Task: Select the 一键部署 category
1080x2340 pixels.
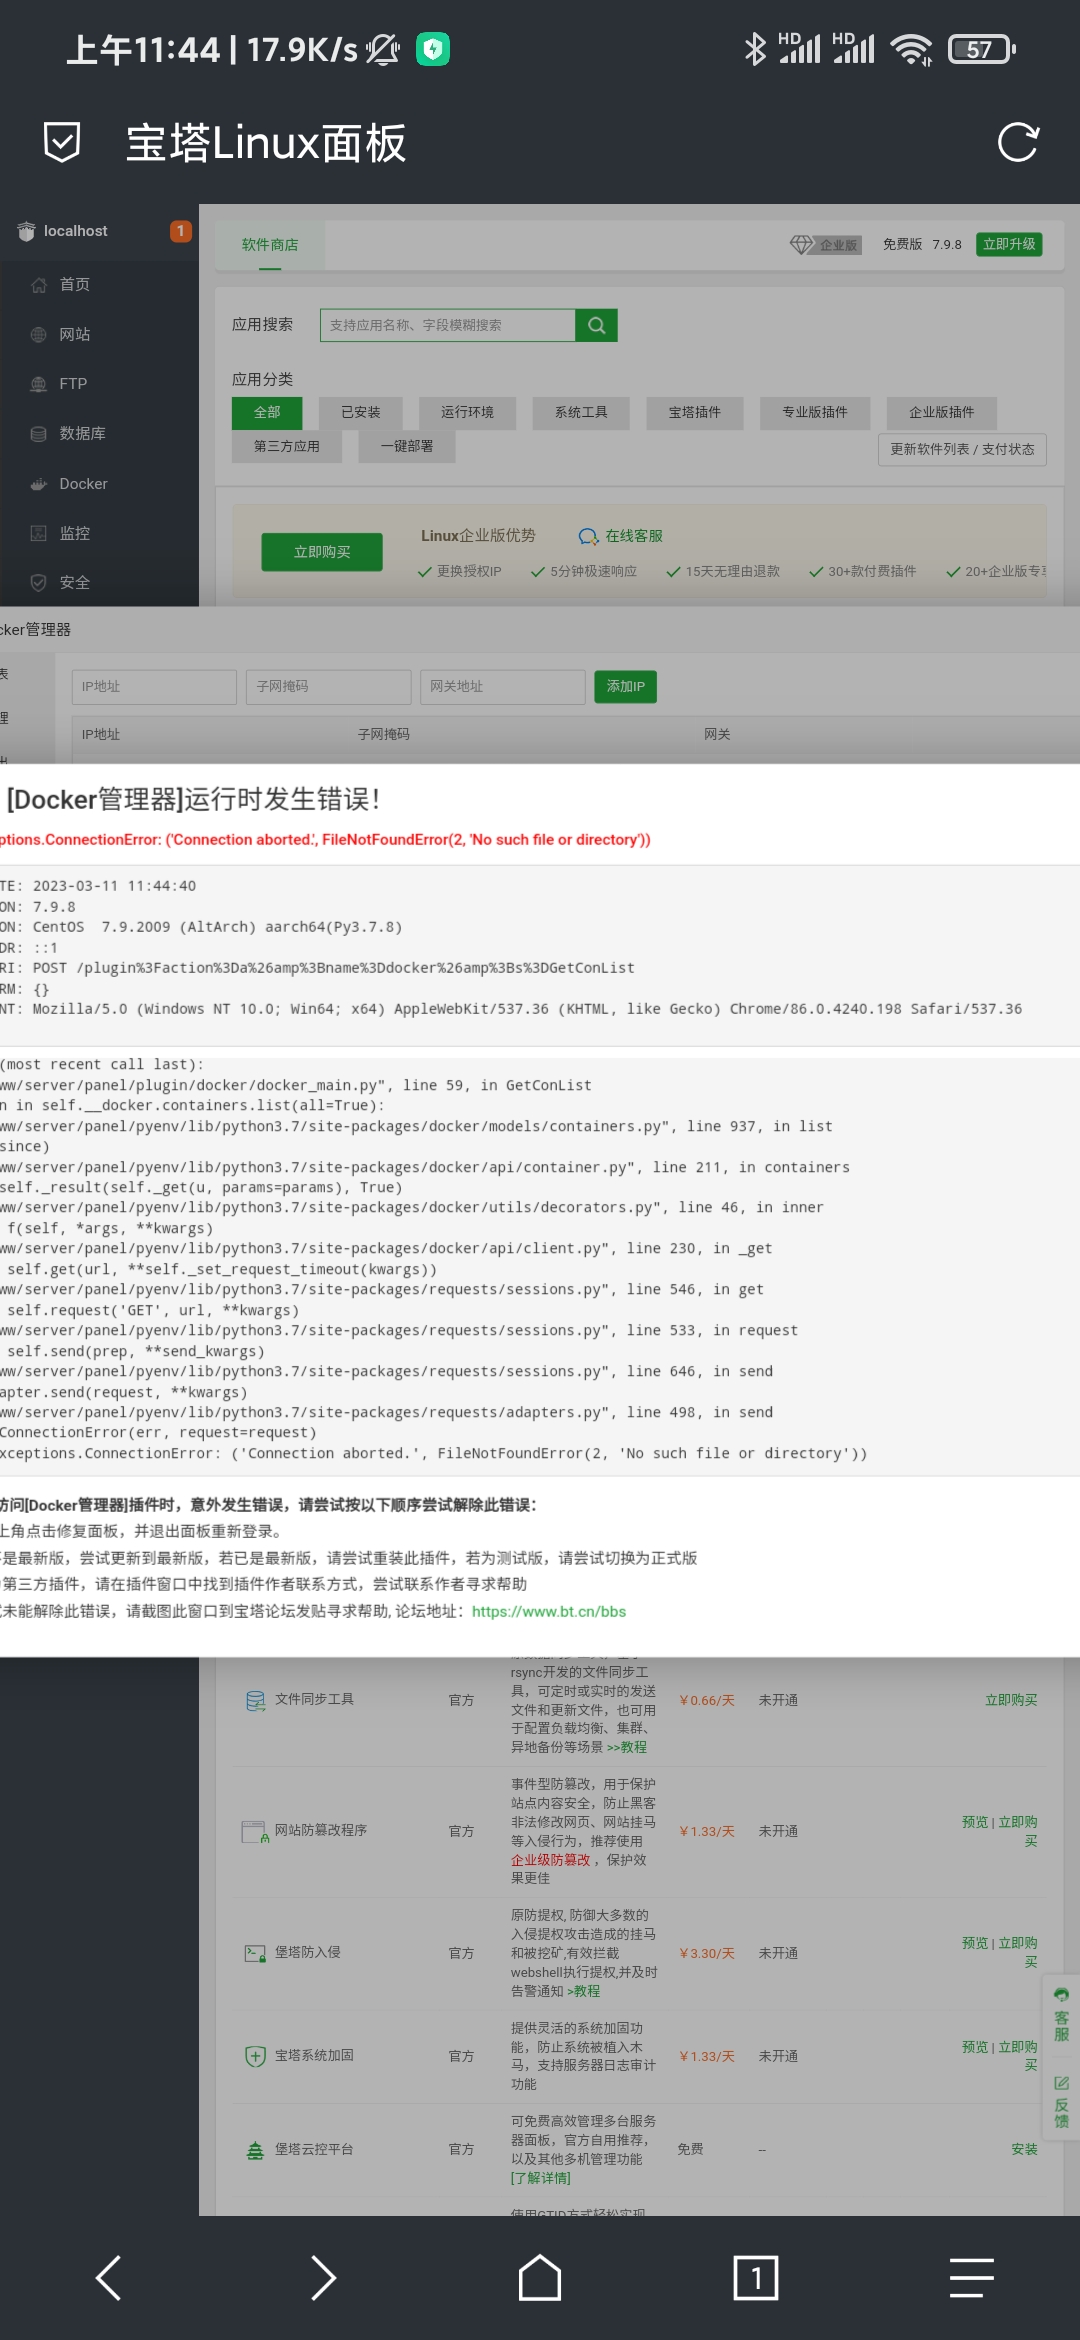Action: (x=407, y=446)
